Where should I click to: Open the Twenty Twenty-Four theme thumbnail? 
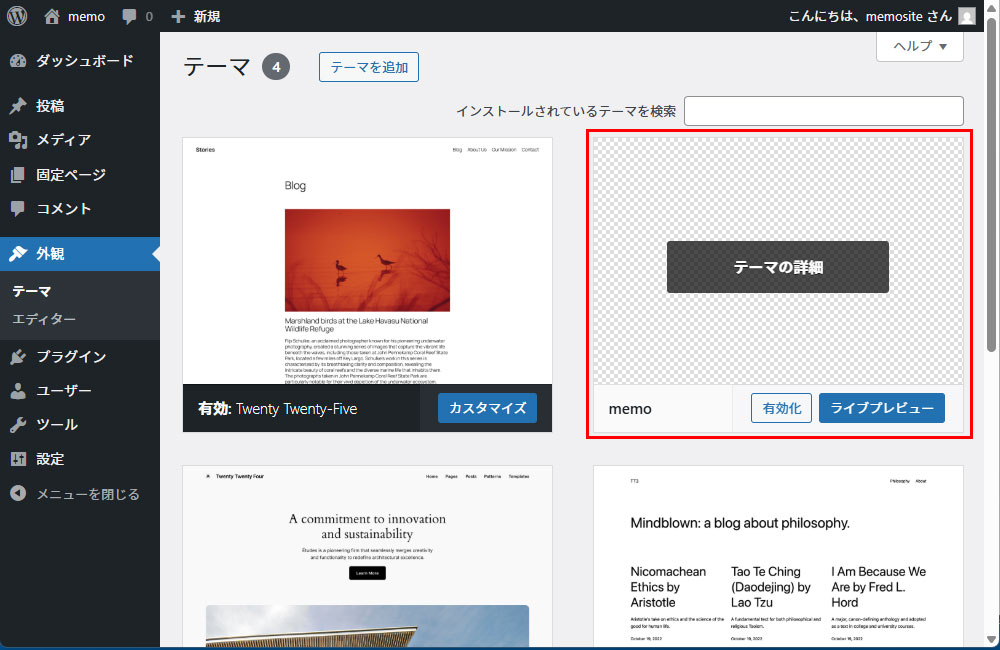pos(367,555)
